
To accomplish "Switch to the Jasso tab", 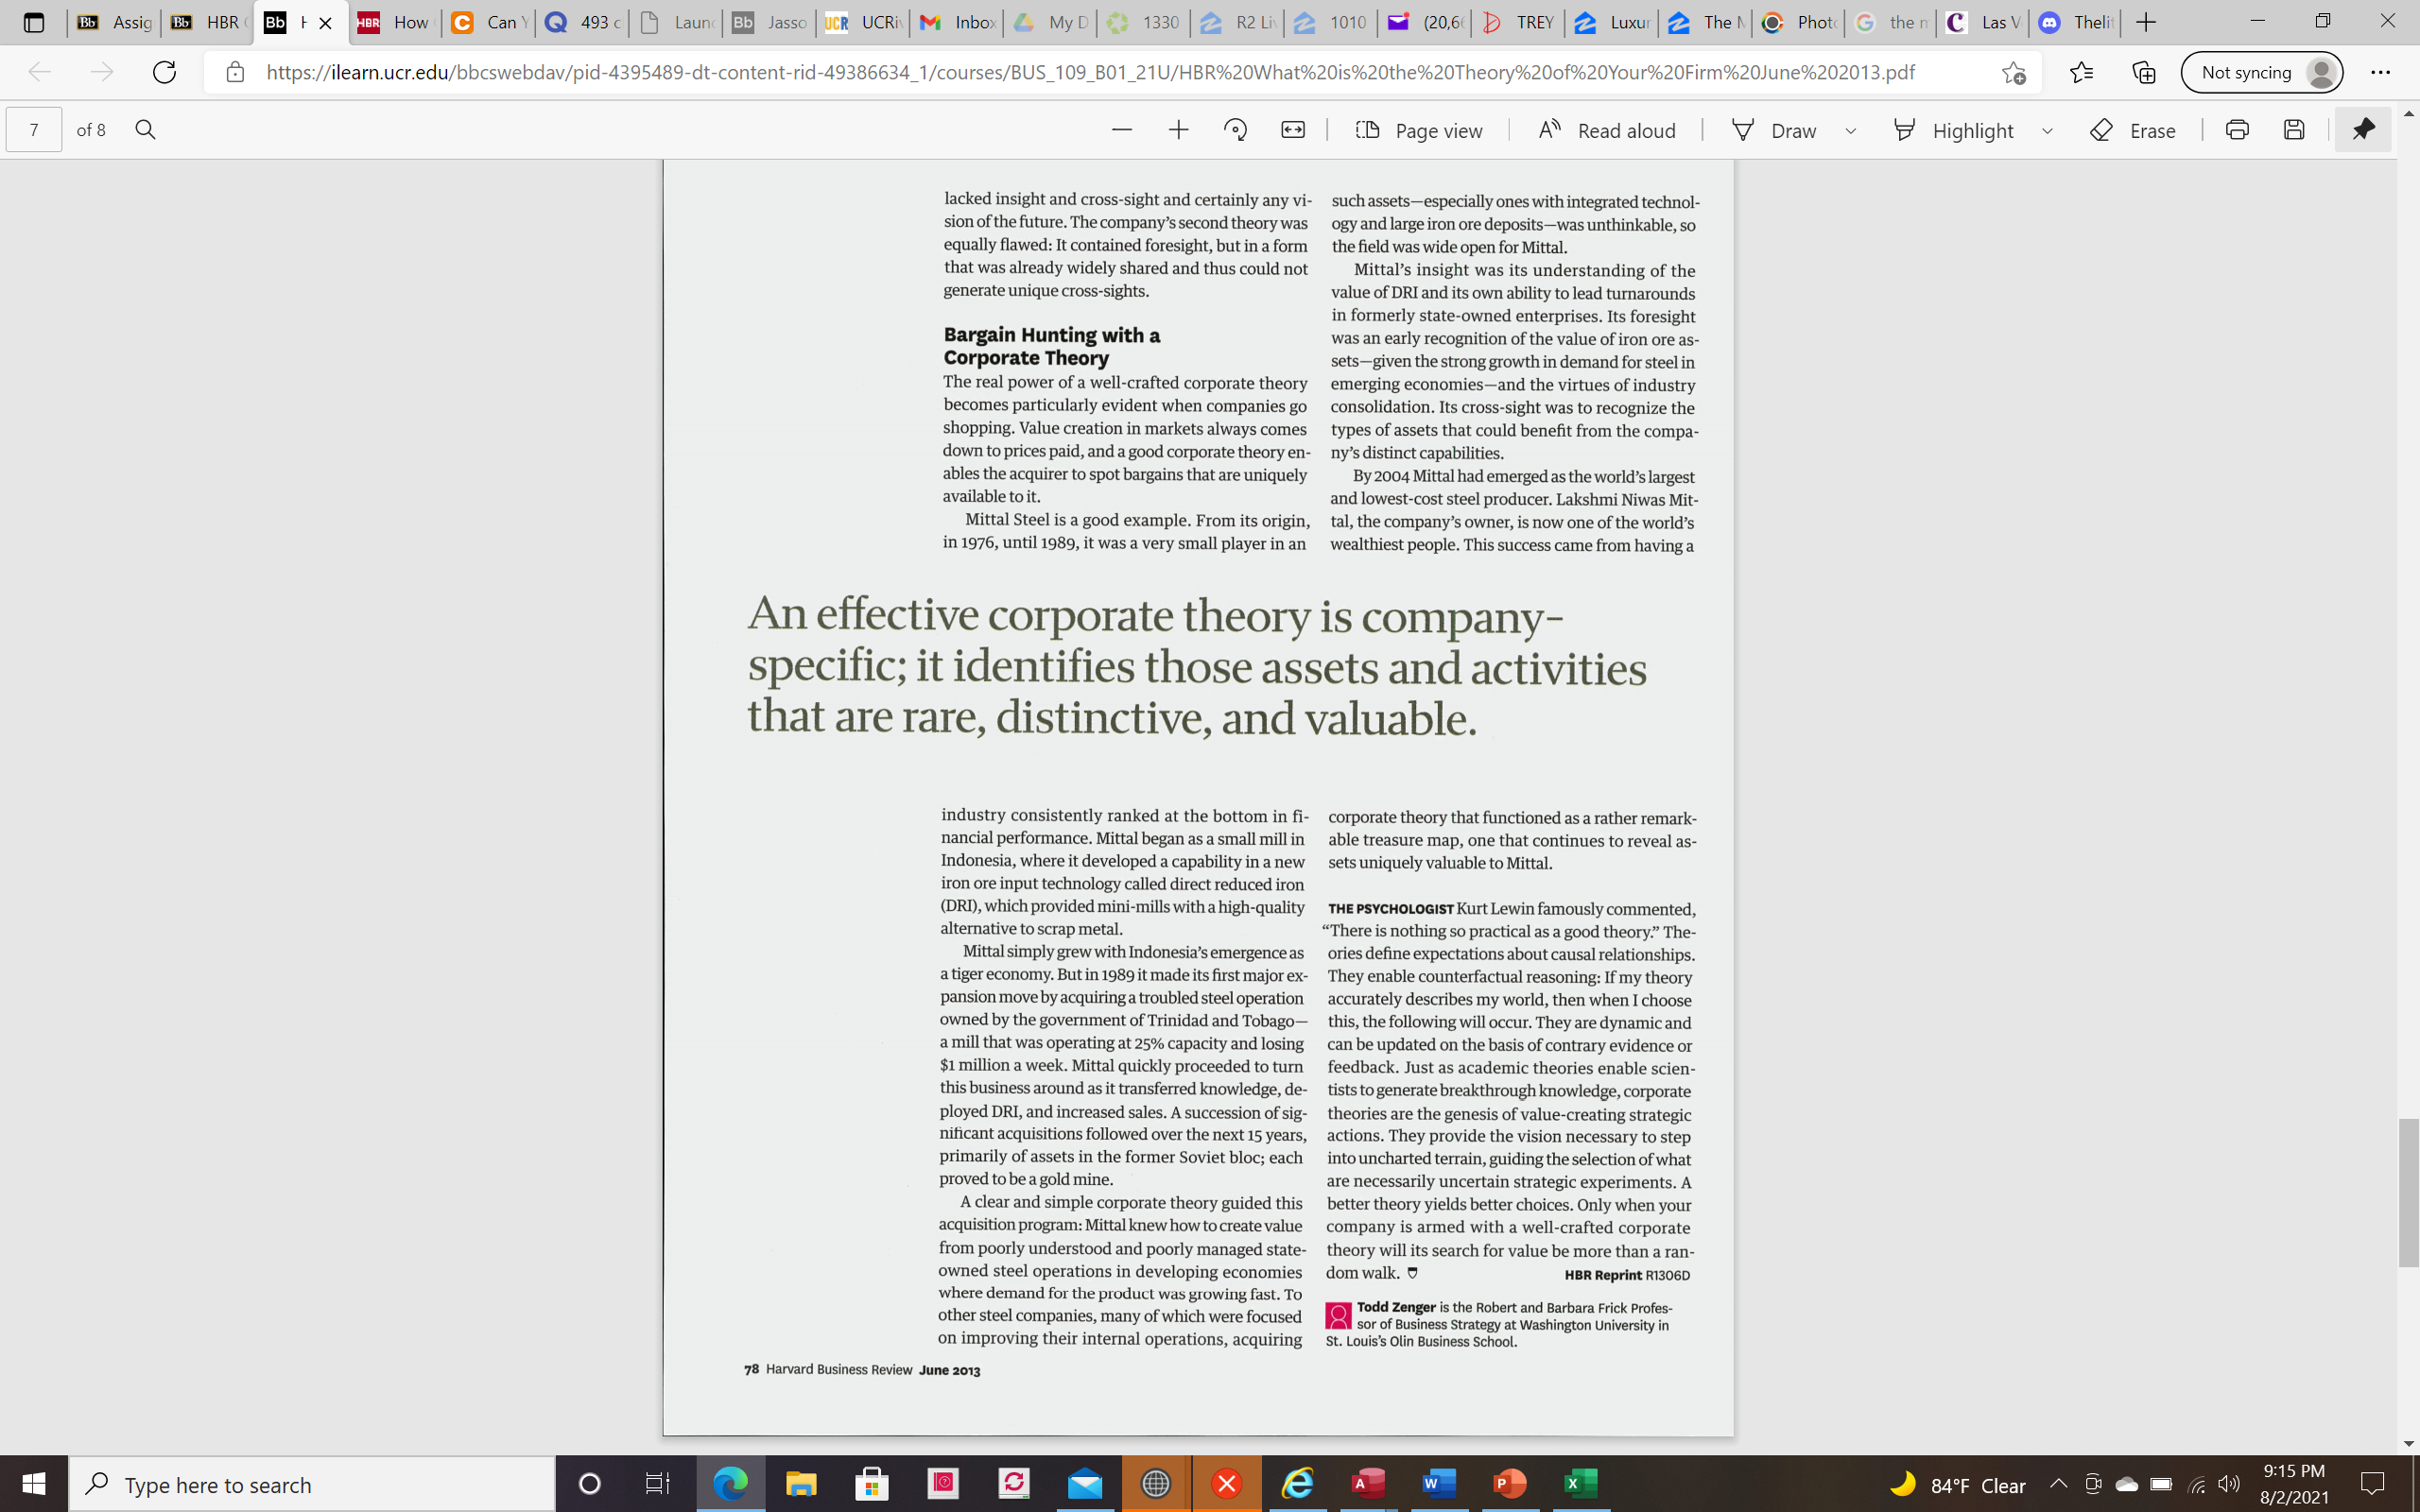I will [769, 22].
